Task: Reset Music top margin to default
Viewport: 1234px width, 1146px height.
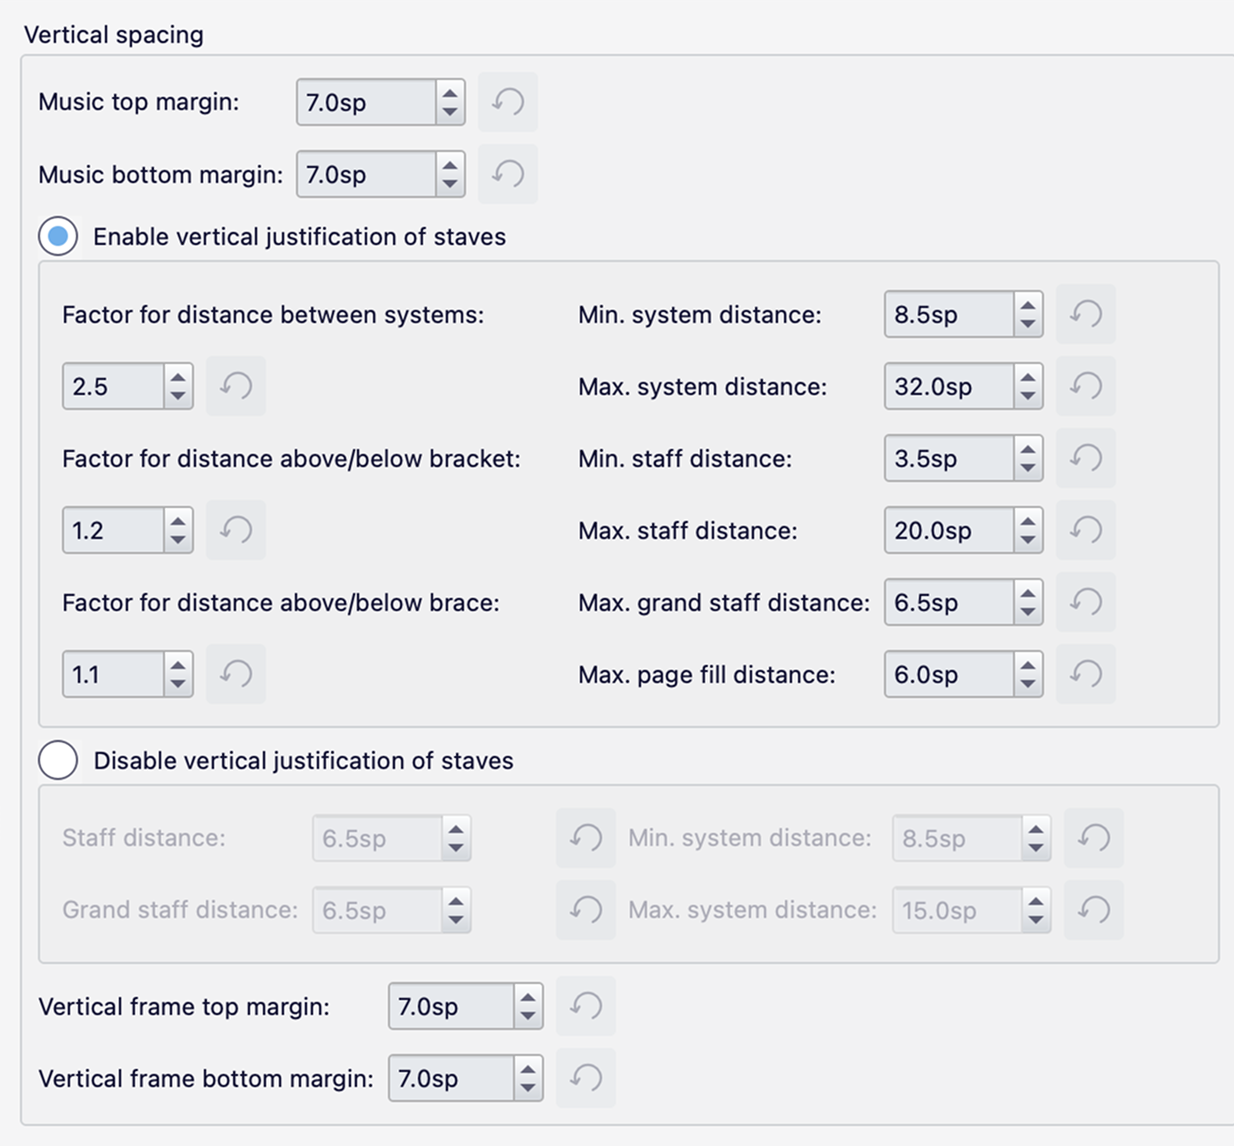Action: coord(508,102)
